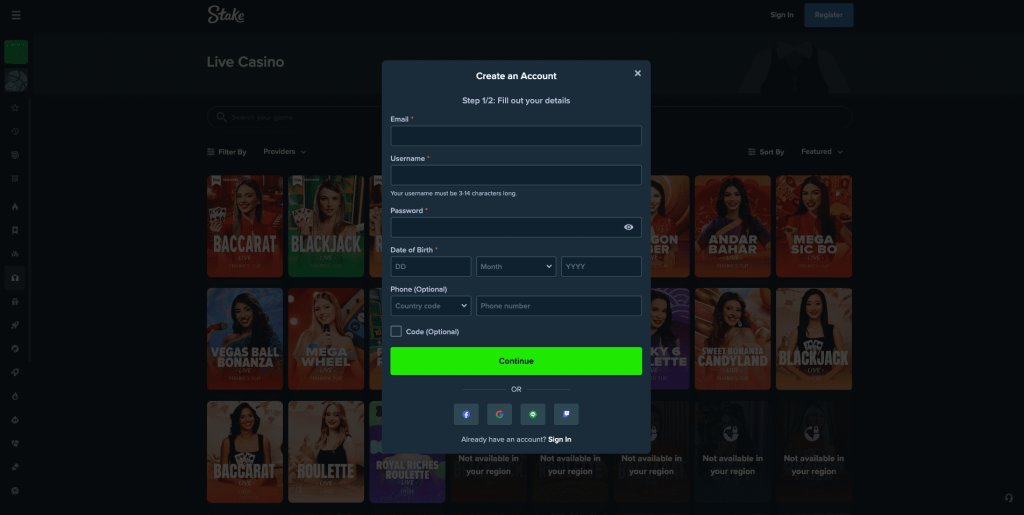Click the Register button in header
1024x515 pixels.
(x=829, y=15)
